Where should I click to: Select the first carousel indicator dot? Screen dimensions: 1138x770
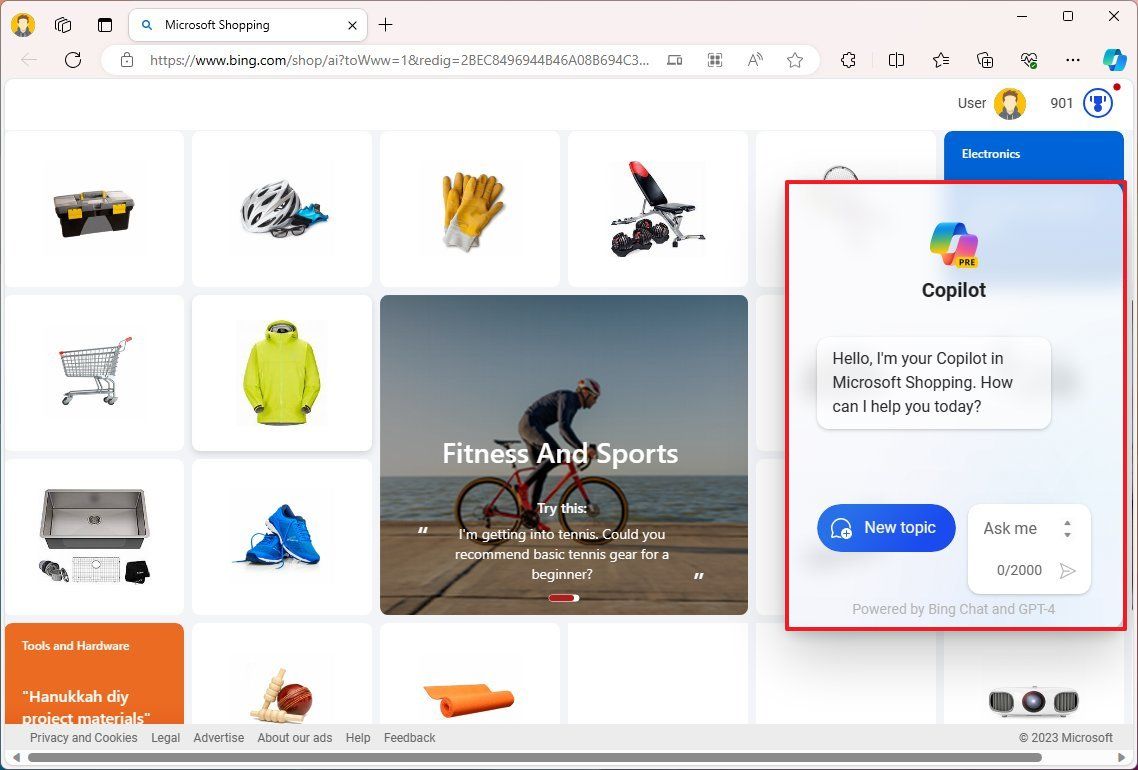point(556,597)
